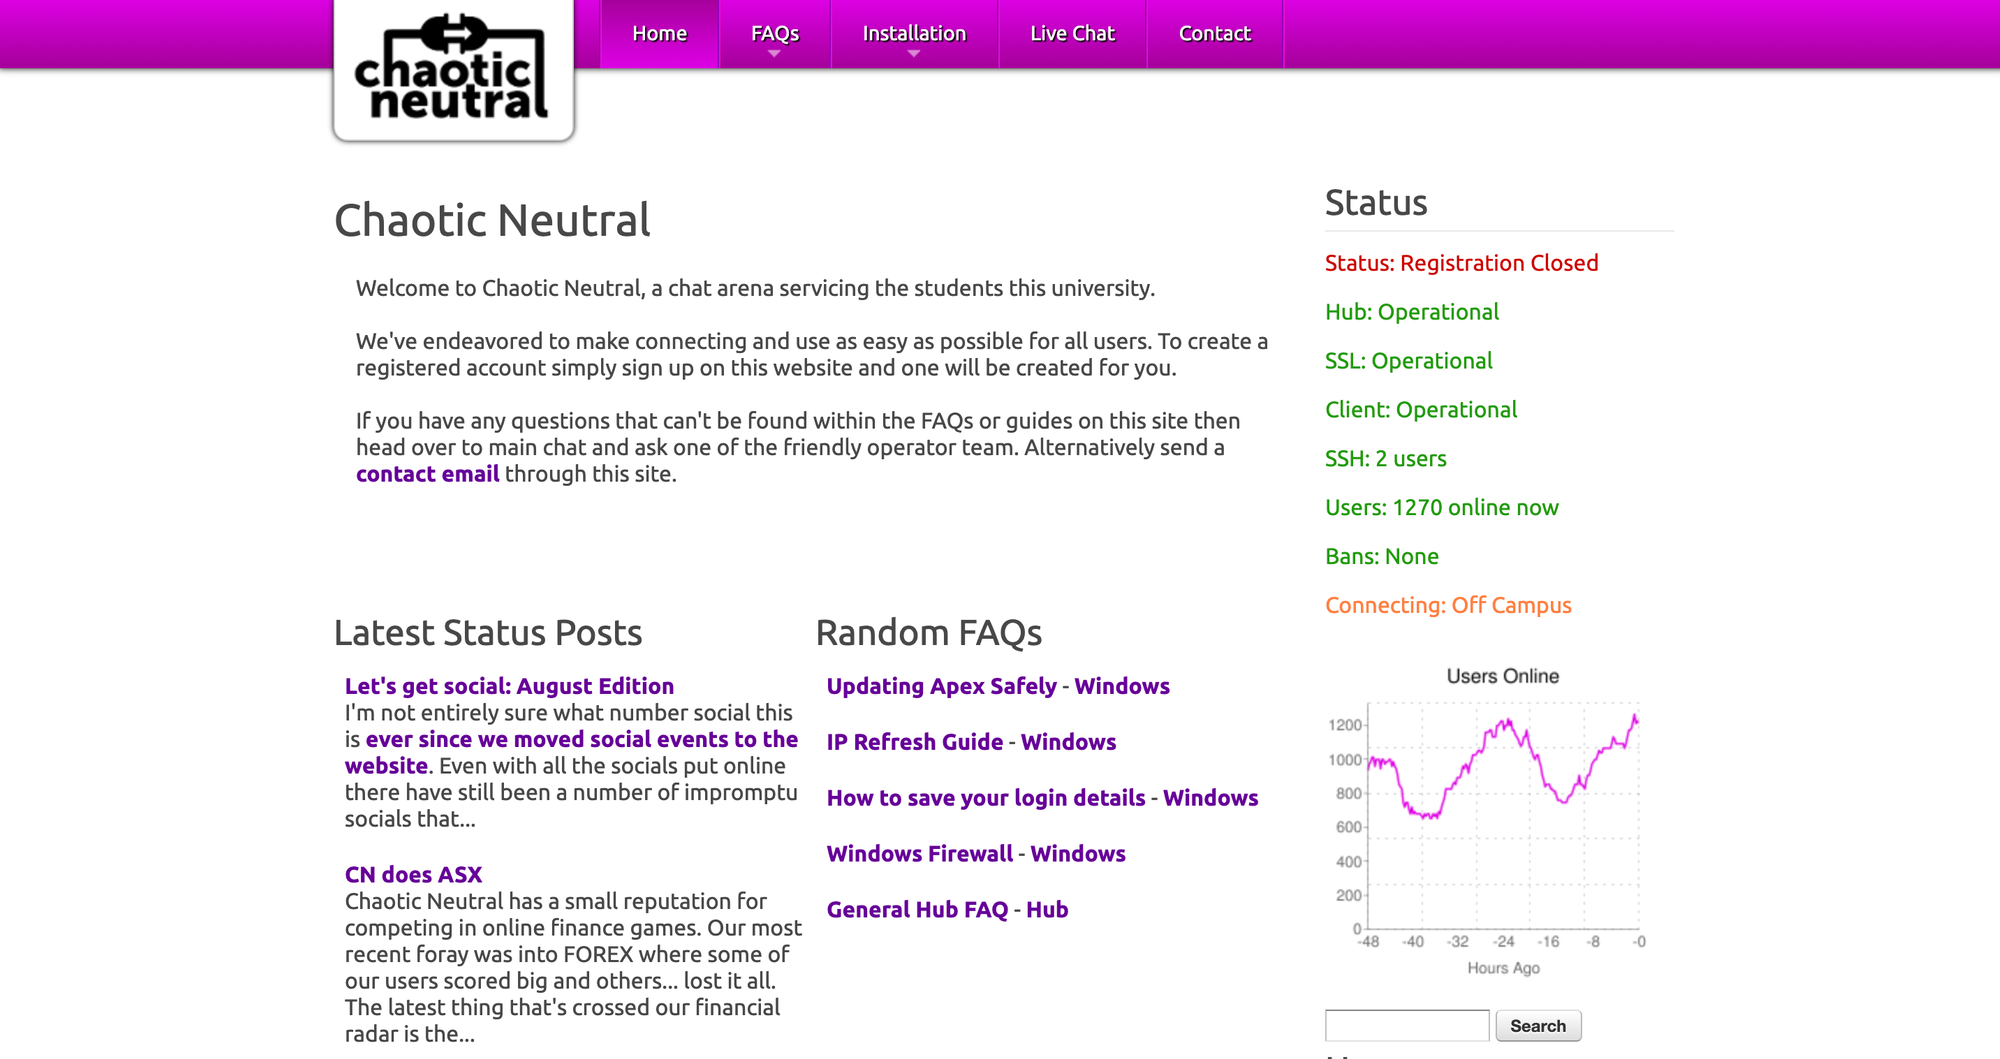Open the social events moved to website link
Image resolution: width=2000 pixels, height=1059 pixels.
[x=581, y=740]
